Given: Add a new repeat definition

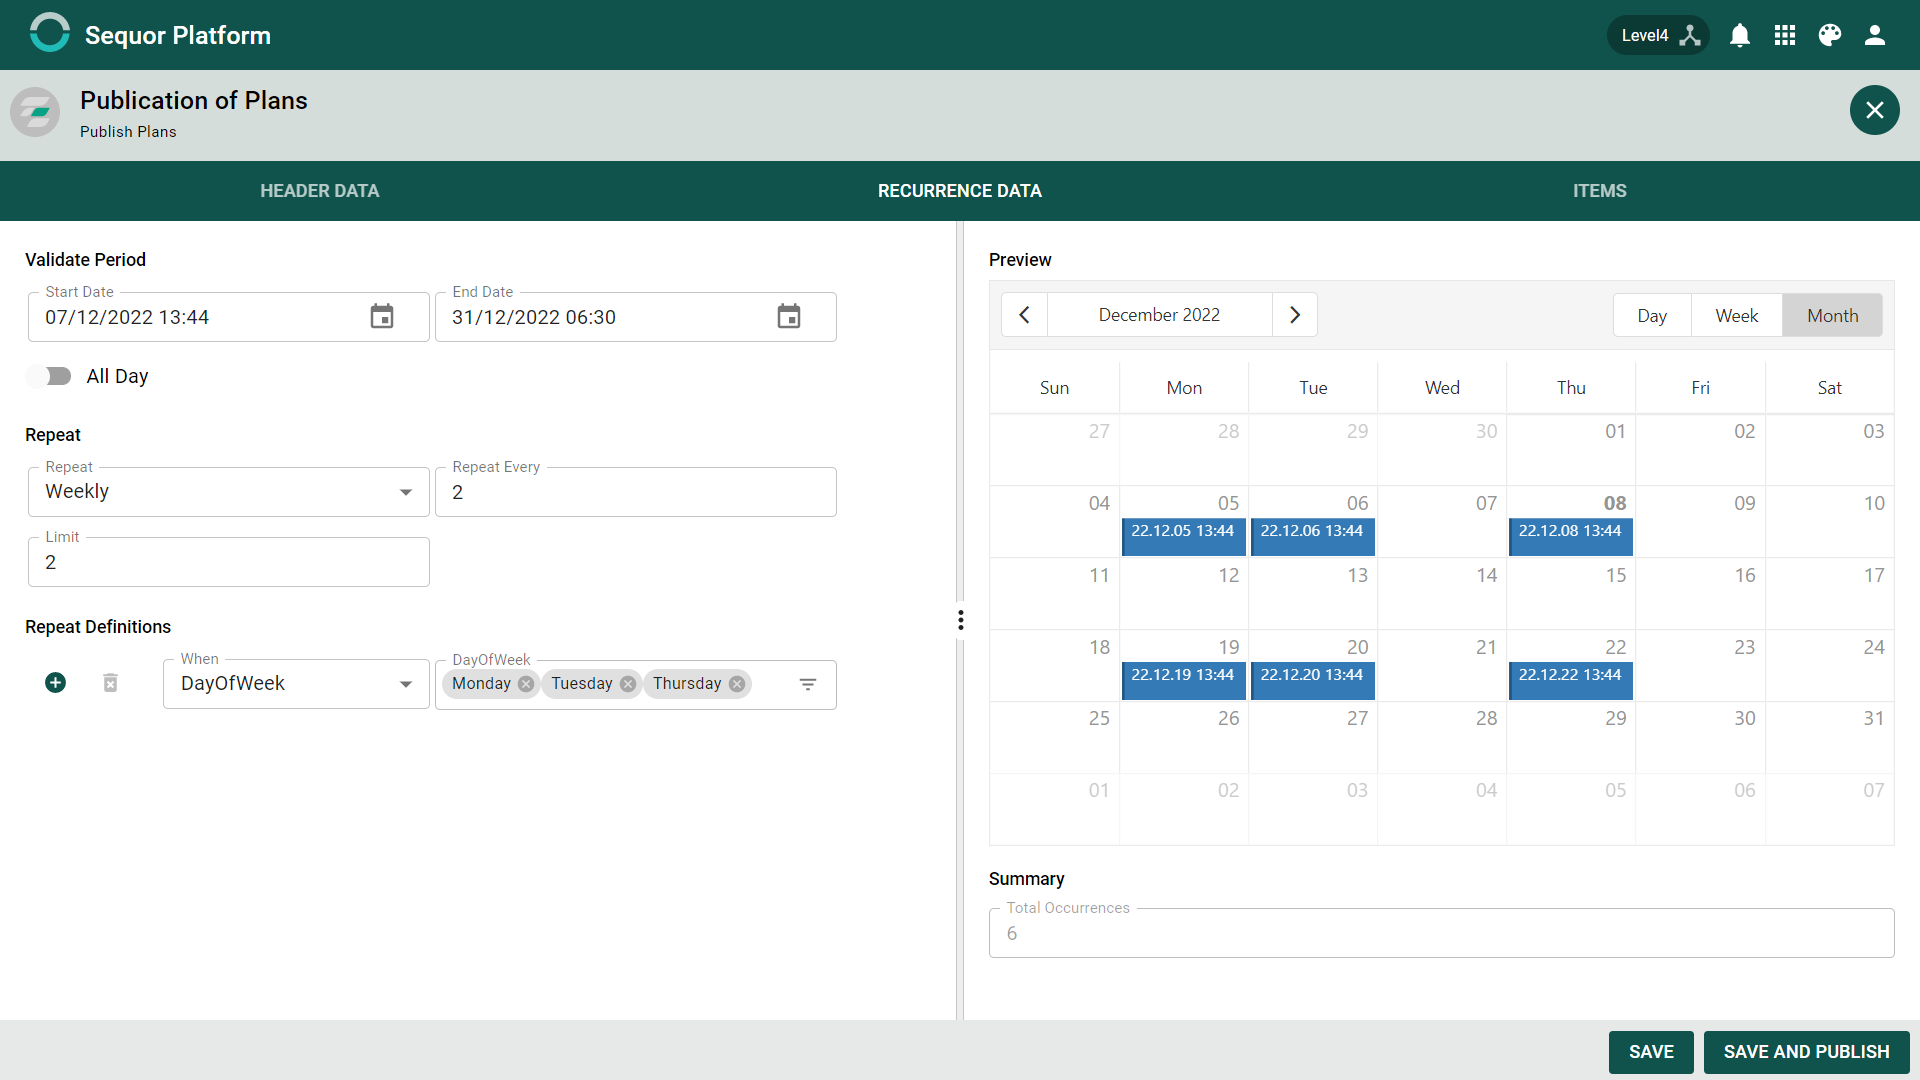Looking at the screenshot, I should pos(56,683).
